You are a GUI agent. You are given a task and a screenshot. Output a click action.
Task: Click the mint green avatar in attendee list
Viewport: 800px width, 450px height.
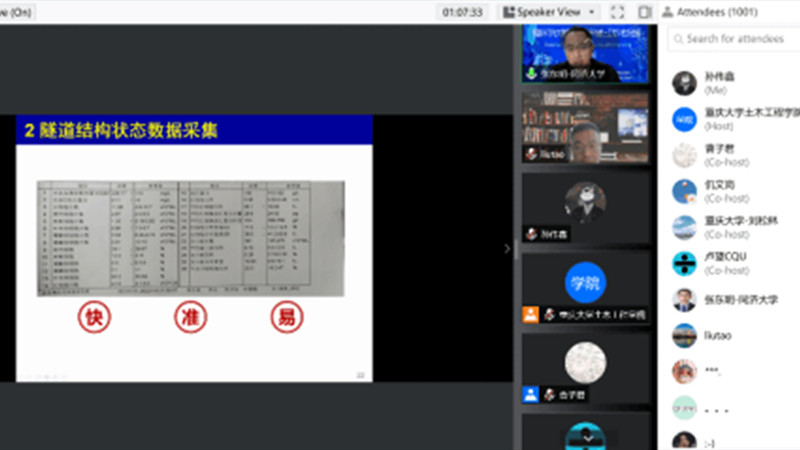click(x=684, y=408)
